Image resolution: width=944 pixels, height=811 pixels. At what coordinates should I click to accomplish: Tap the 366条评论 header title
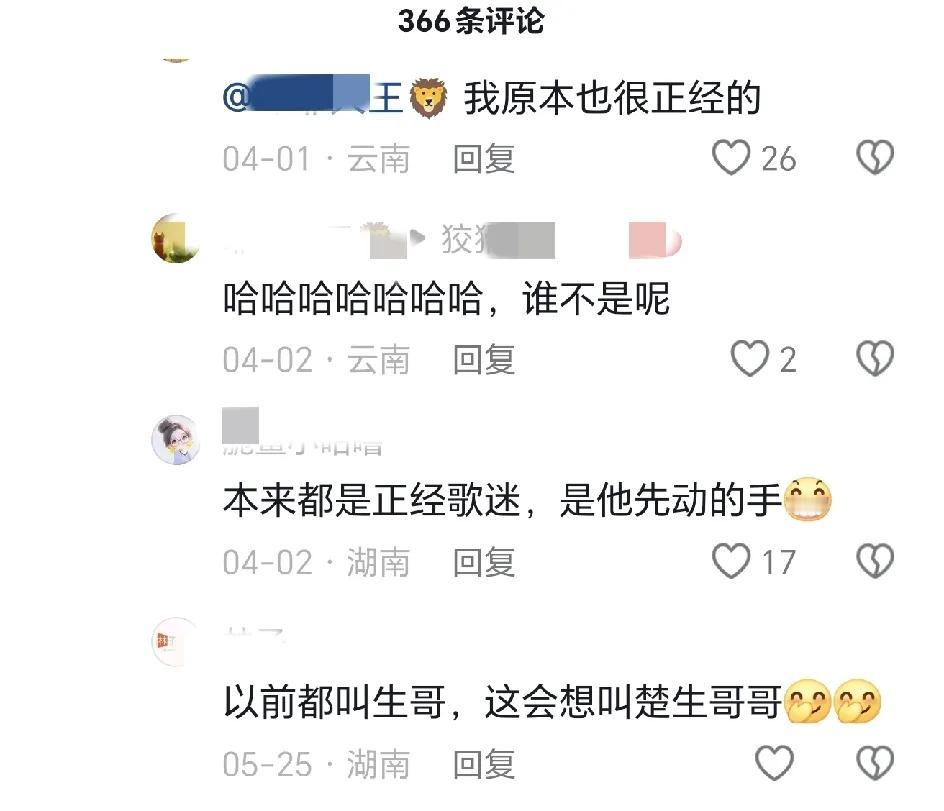(x=471, y=22)
